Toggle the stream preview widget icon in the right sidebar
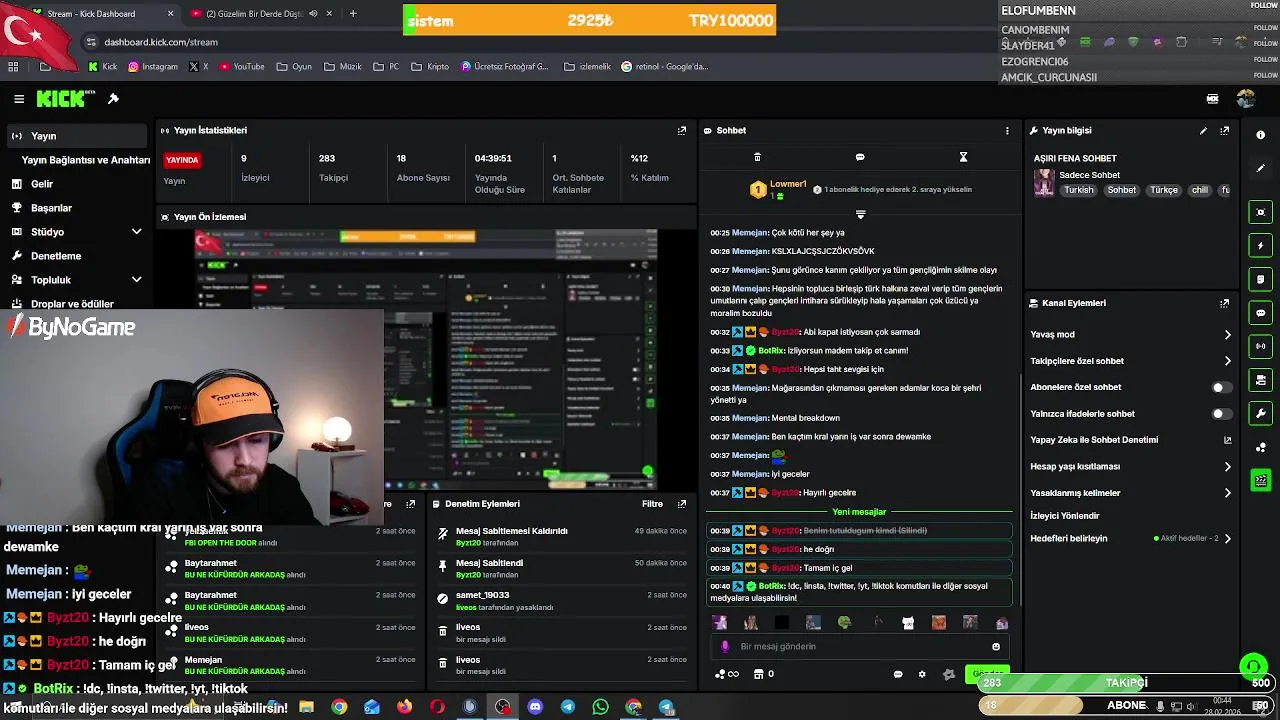This screenshot has height=720, width=1280. pos(1260,212)
